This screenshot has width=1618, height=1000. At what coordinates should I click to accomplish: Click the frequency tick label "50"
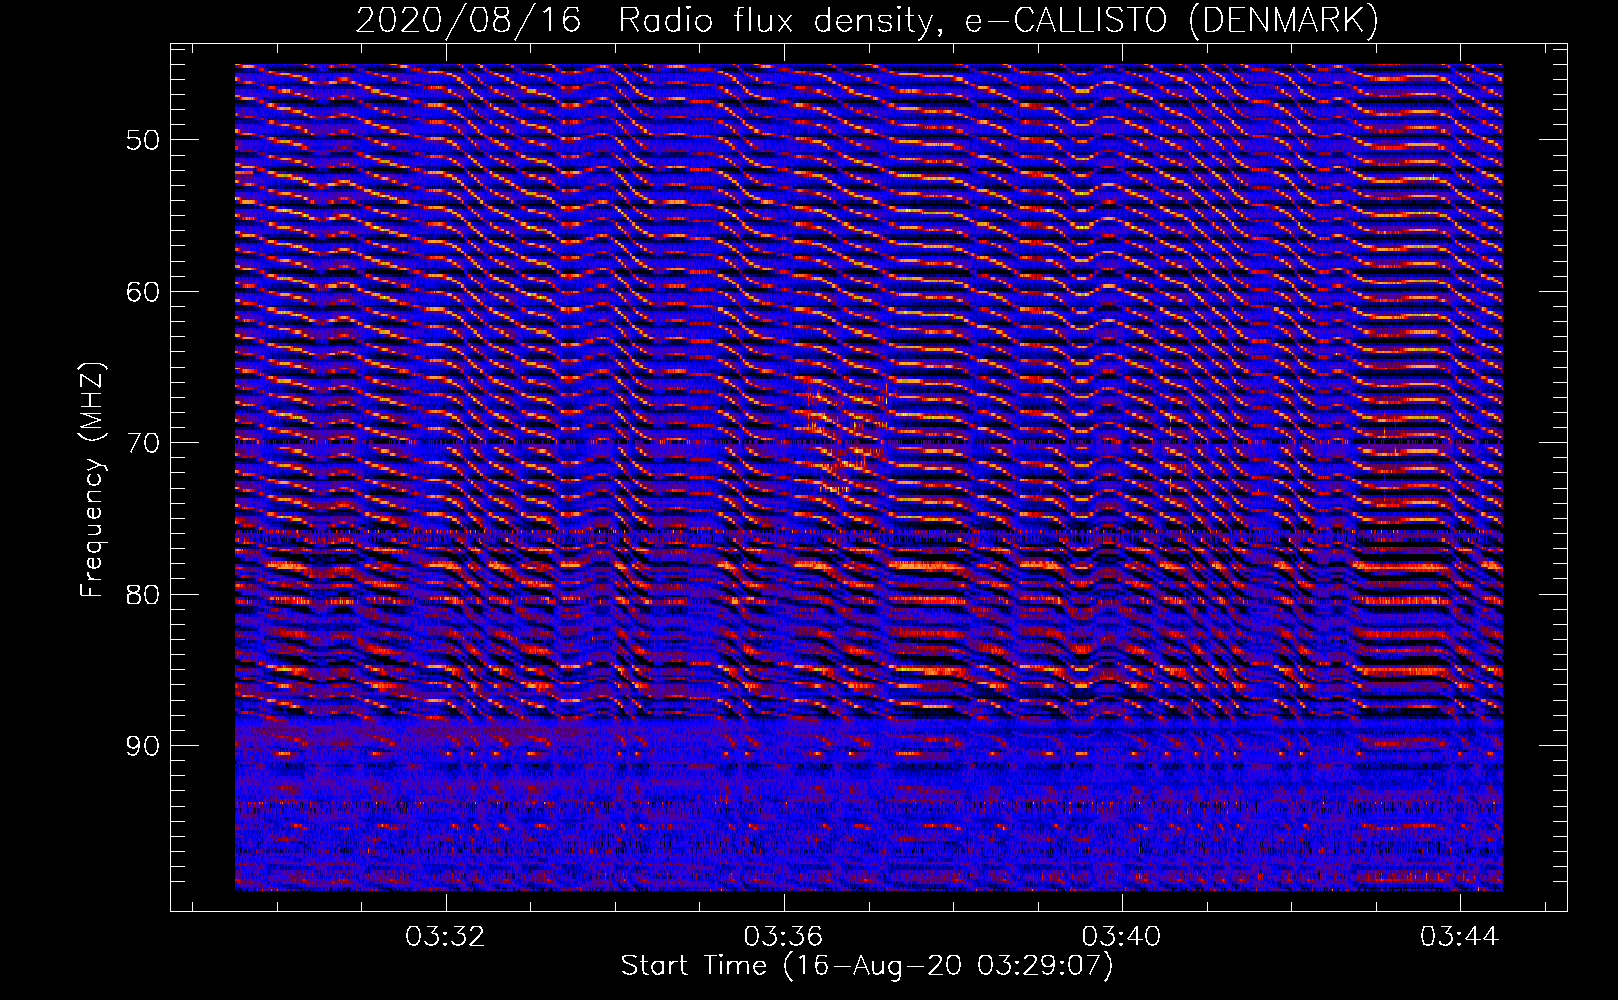click(x=143, y=139)
